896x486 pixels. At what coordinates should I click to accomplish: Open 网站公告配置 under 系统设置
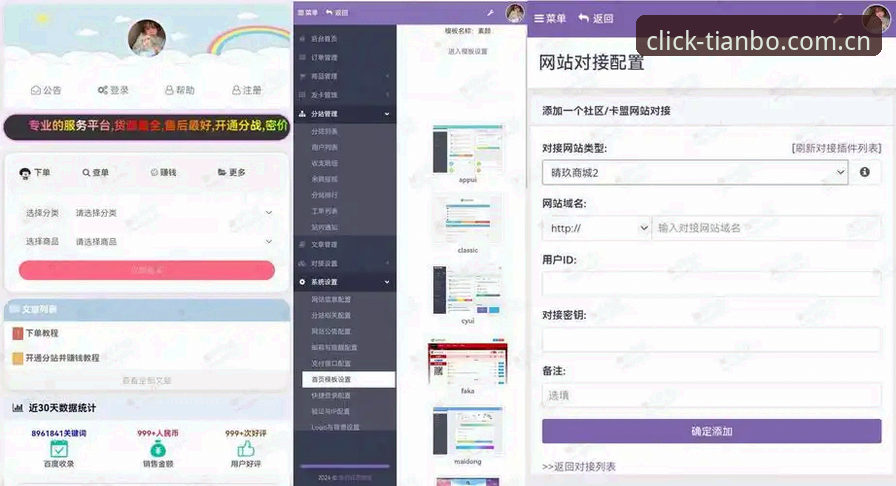click(331, 332)
